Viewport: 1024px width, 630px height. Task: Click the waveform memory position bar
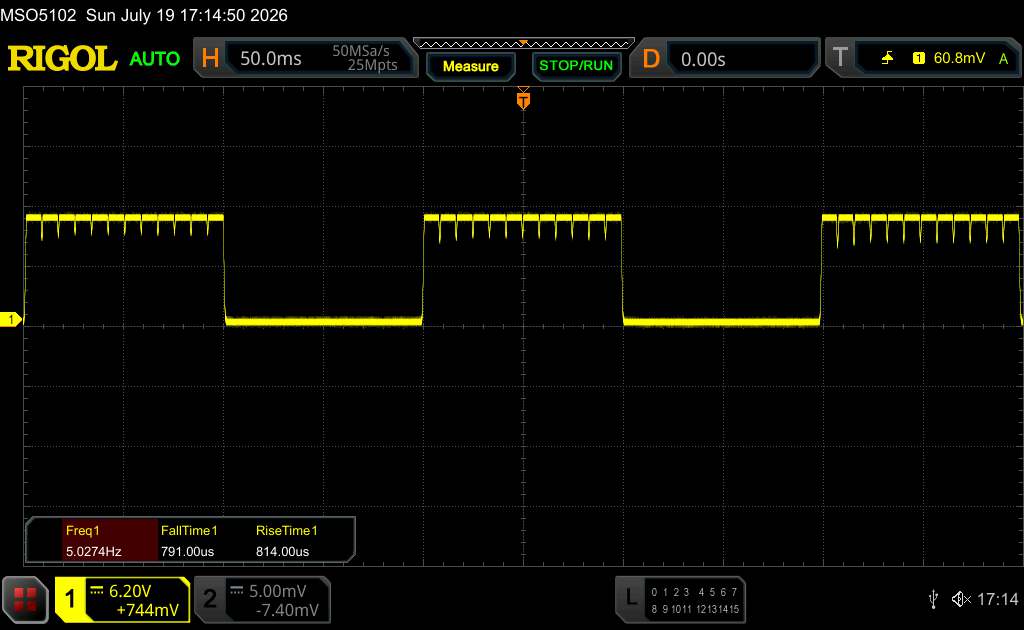[x=524, y=44]
